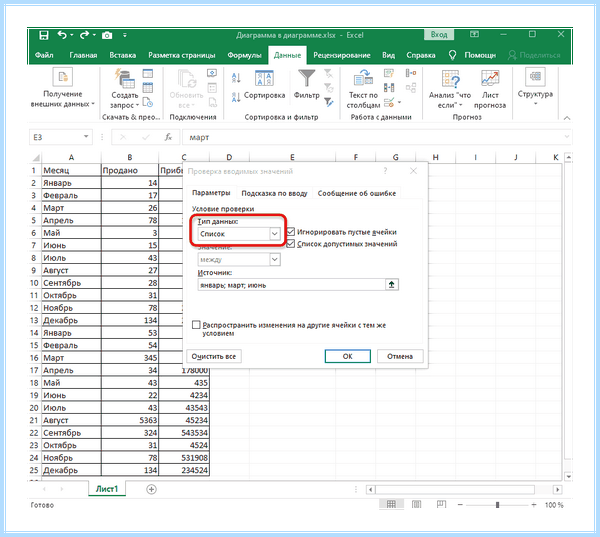Click the horizontal scrollbar right arrow
Viewport: 600px width, 537px height.
click(557, 489)
